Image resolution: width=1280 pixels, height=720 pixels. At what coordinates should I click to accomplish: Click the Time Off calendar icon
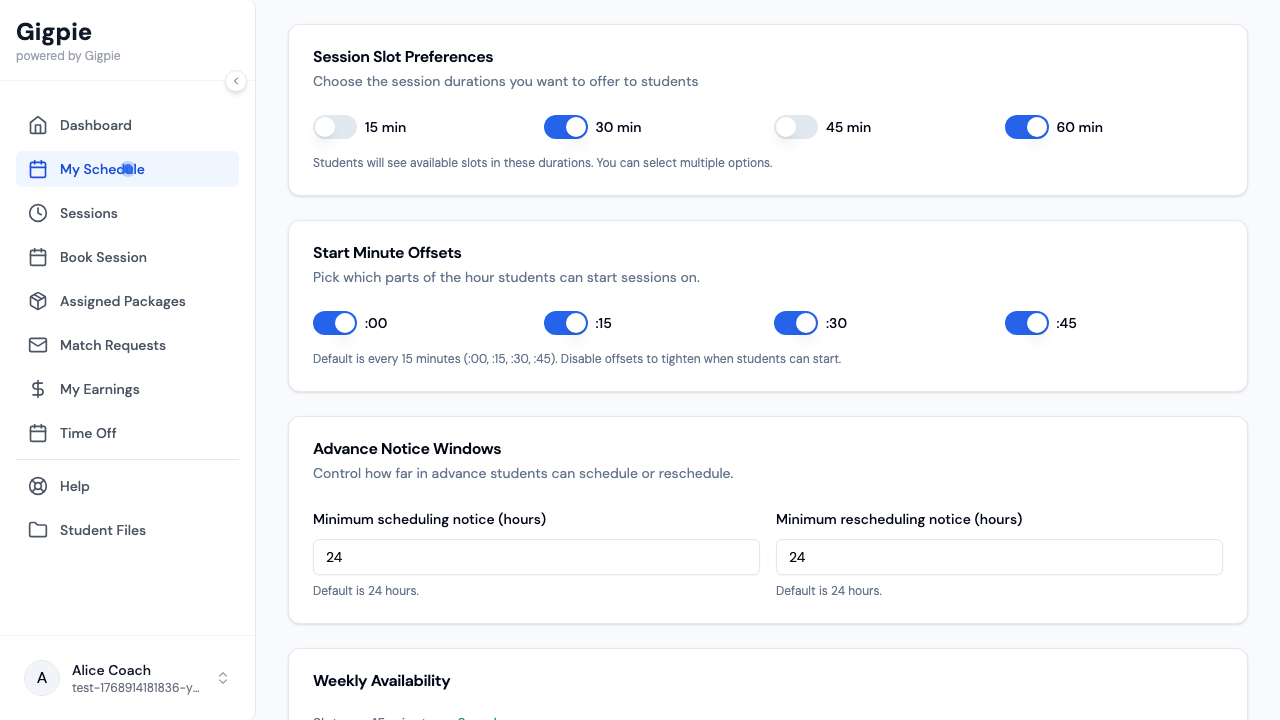[38, 433]
